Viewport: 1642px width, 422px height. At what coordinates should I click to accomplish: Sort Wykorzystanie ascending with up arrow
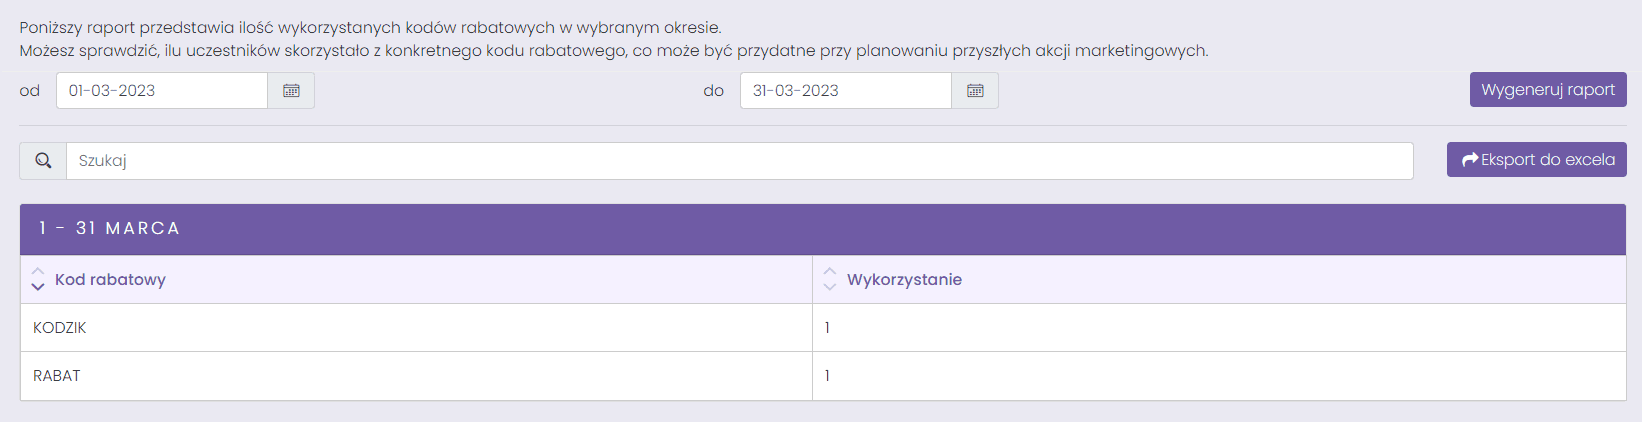(830, 272)
